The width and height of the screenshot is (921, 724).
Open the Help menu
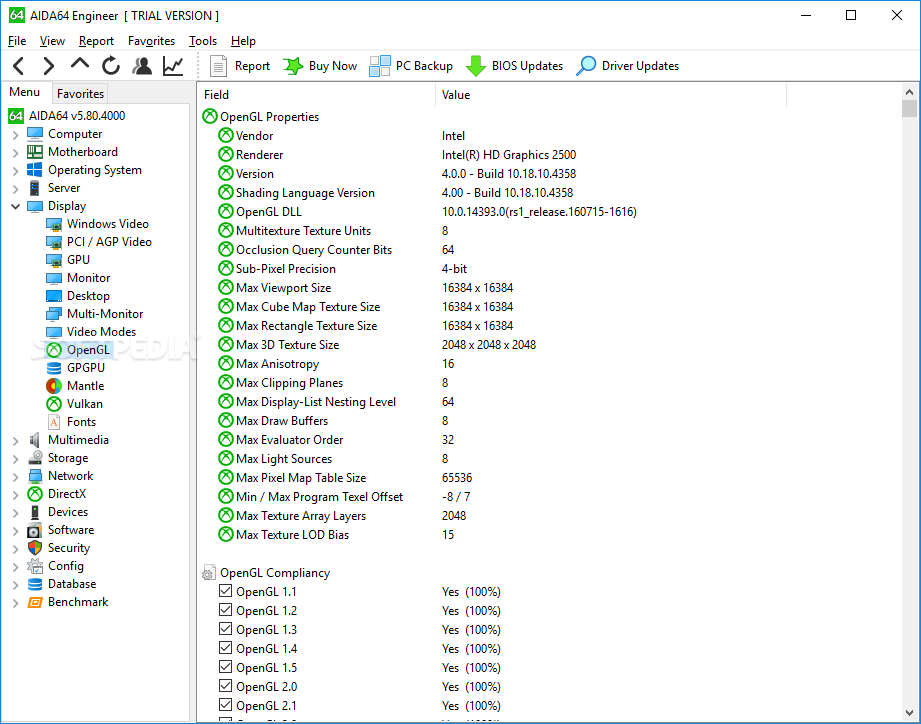243,41
